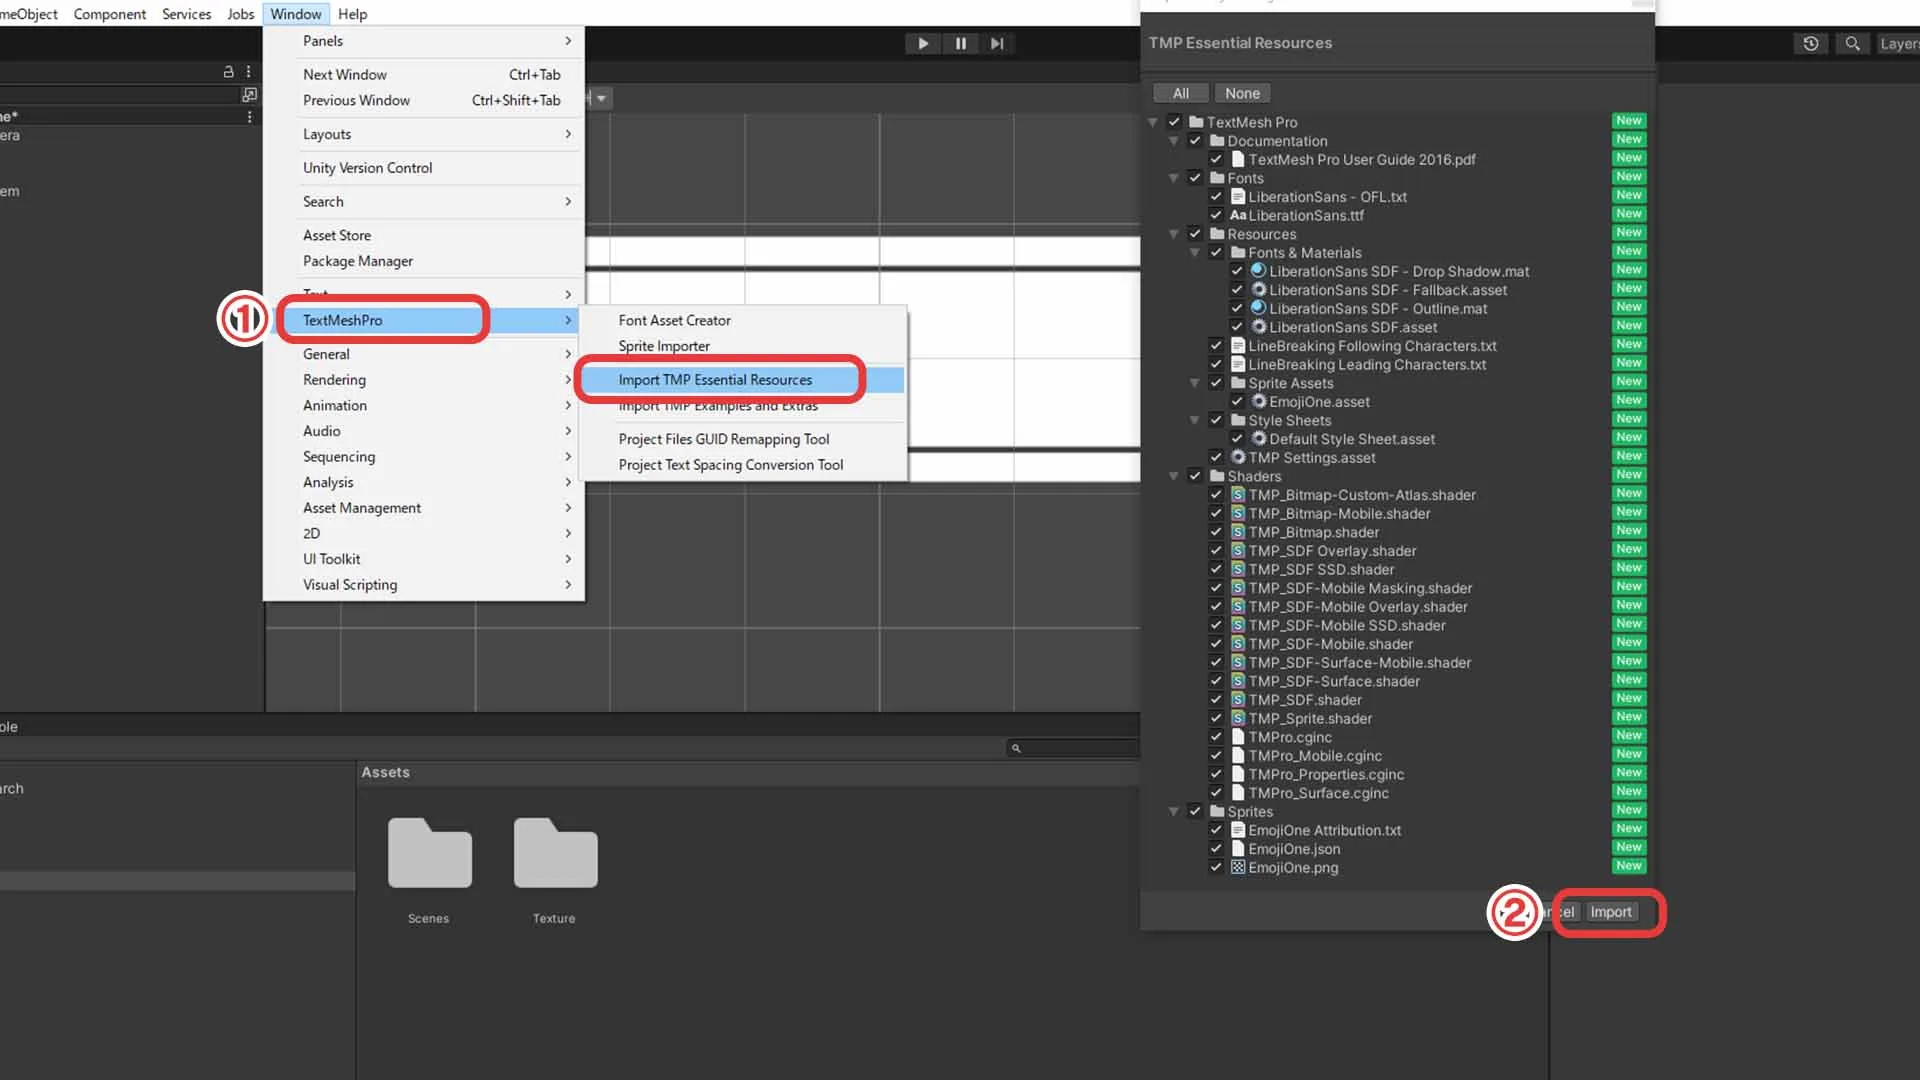Click the None button in import dialog
1920x1080 pixels.
(1242, 93)
